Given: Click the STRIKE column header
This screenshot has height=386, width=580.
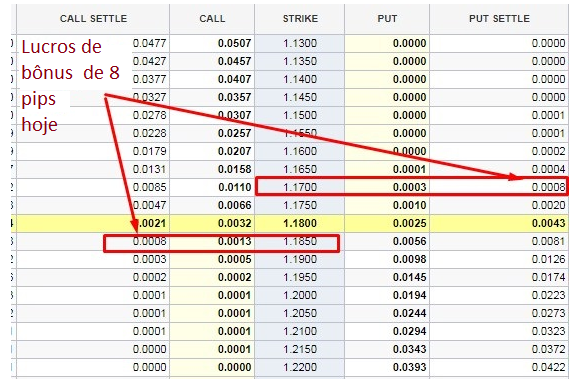Looking at the screenshot, I should pyautogui.click(x=300, y=18).
